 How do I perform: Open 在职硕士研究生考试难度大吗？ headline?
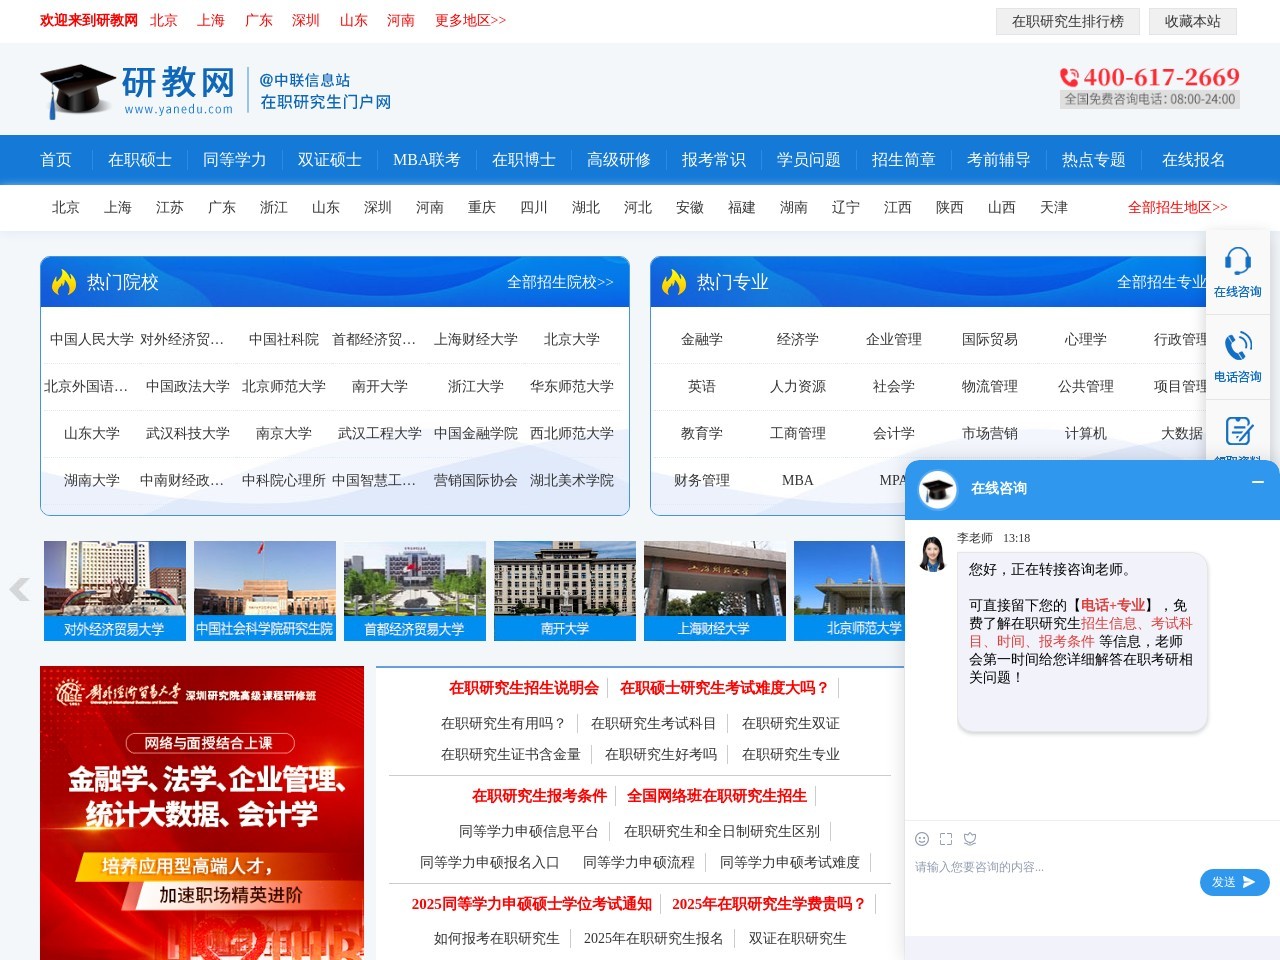click(725, 688)
